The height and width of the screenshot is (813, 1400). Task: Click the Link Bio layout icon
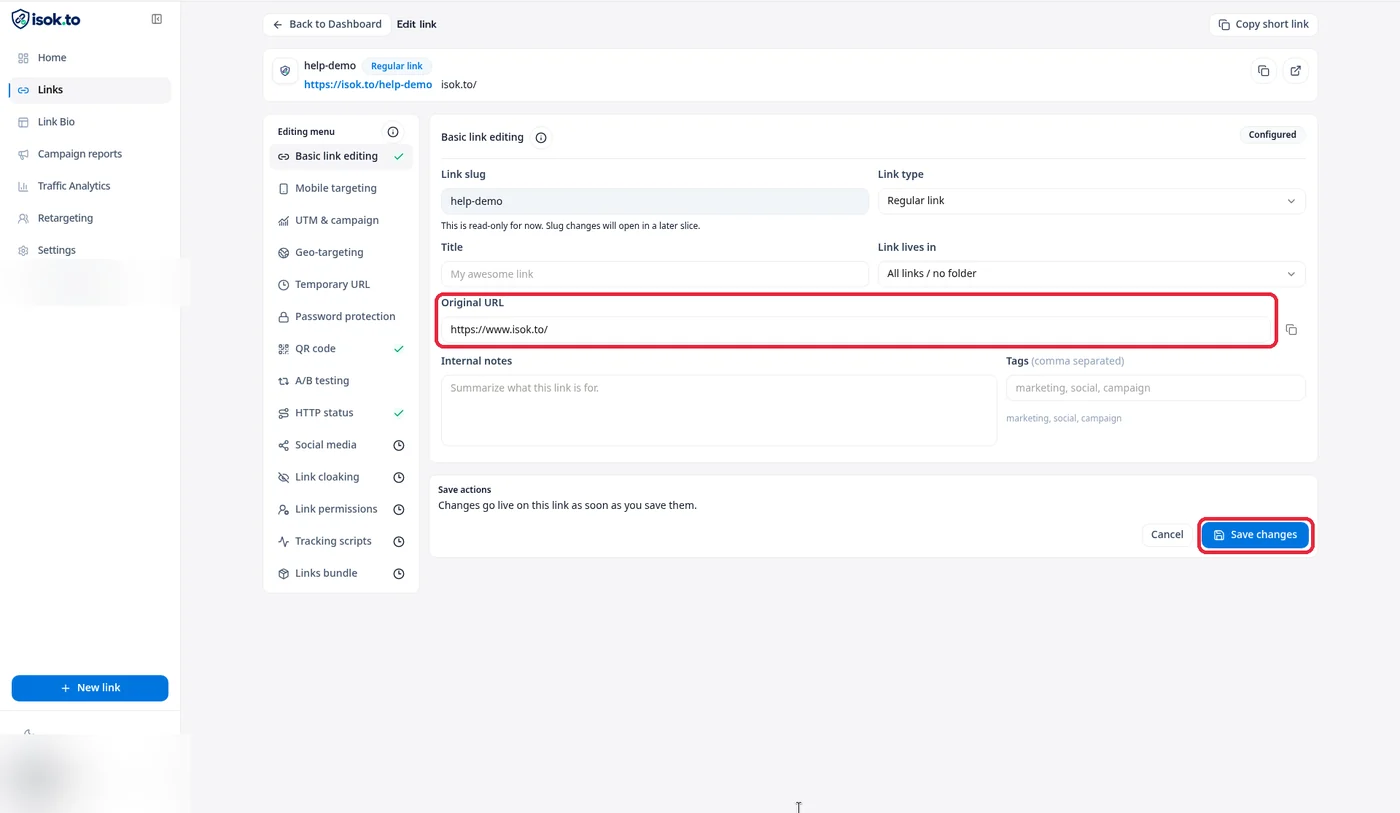pyautogui.click(x=24, y=122)
